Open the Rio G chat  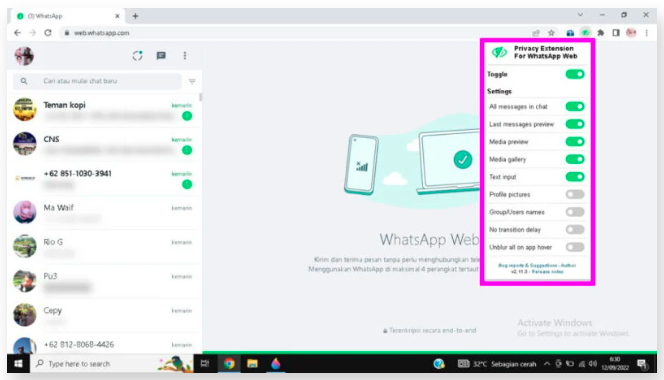(104, 247)
